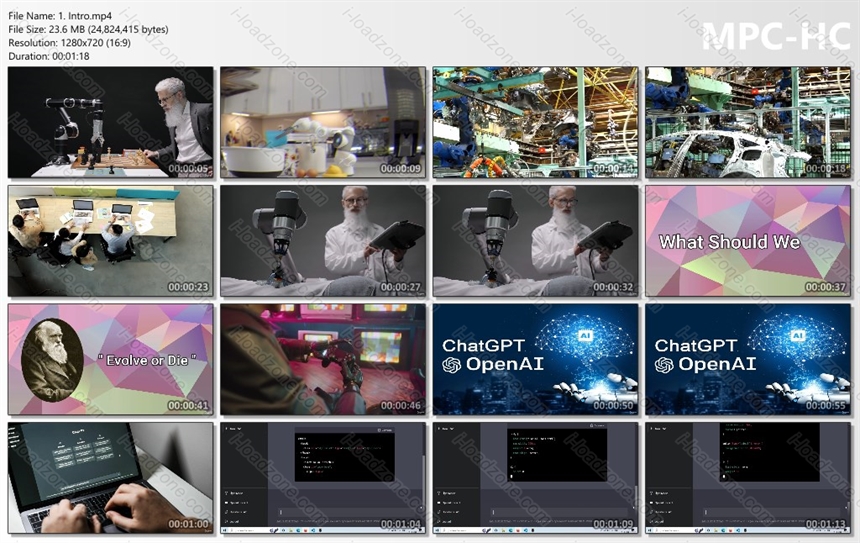This screenshot has height=543, width=860.
Task: Click the MPC-HC logo text
Action: click(776, 37)
